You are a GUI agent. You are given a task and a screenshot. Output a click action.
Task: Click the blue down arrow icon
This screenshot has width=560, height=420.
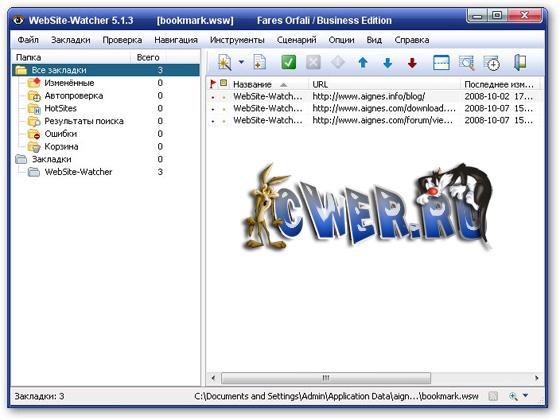click(388, 63)
